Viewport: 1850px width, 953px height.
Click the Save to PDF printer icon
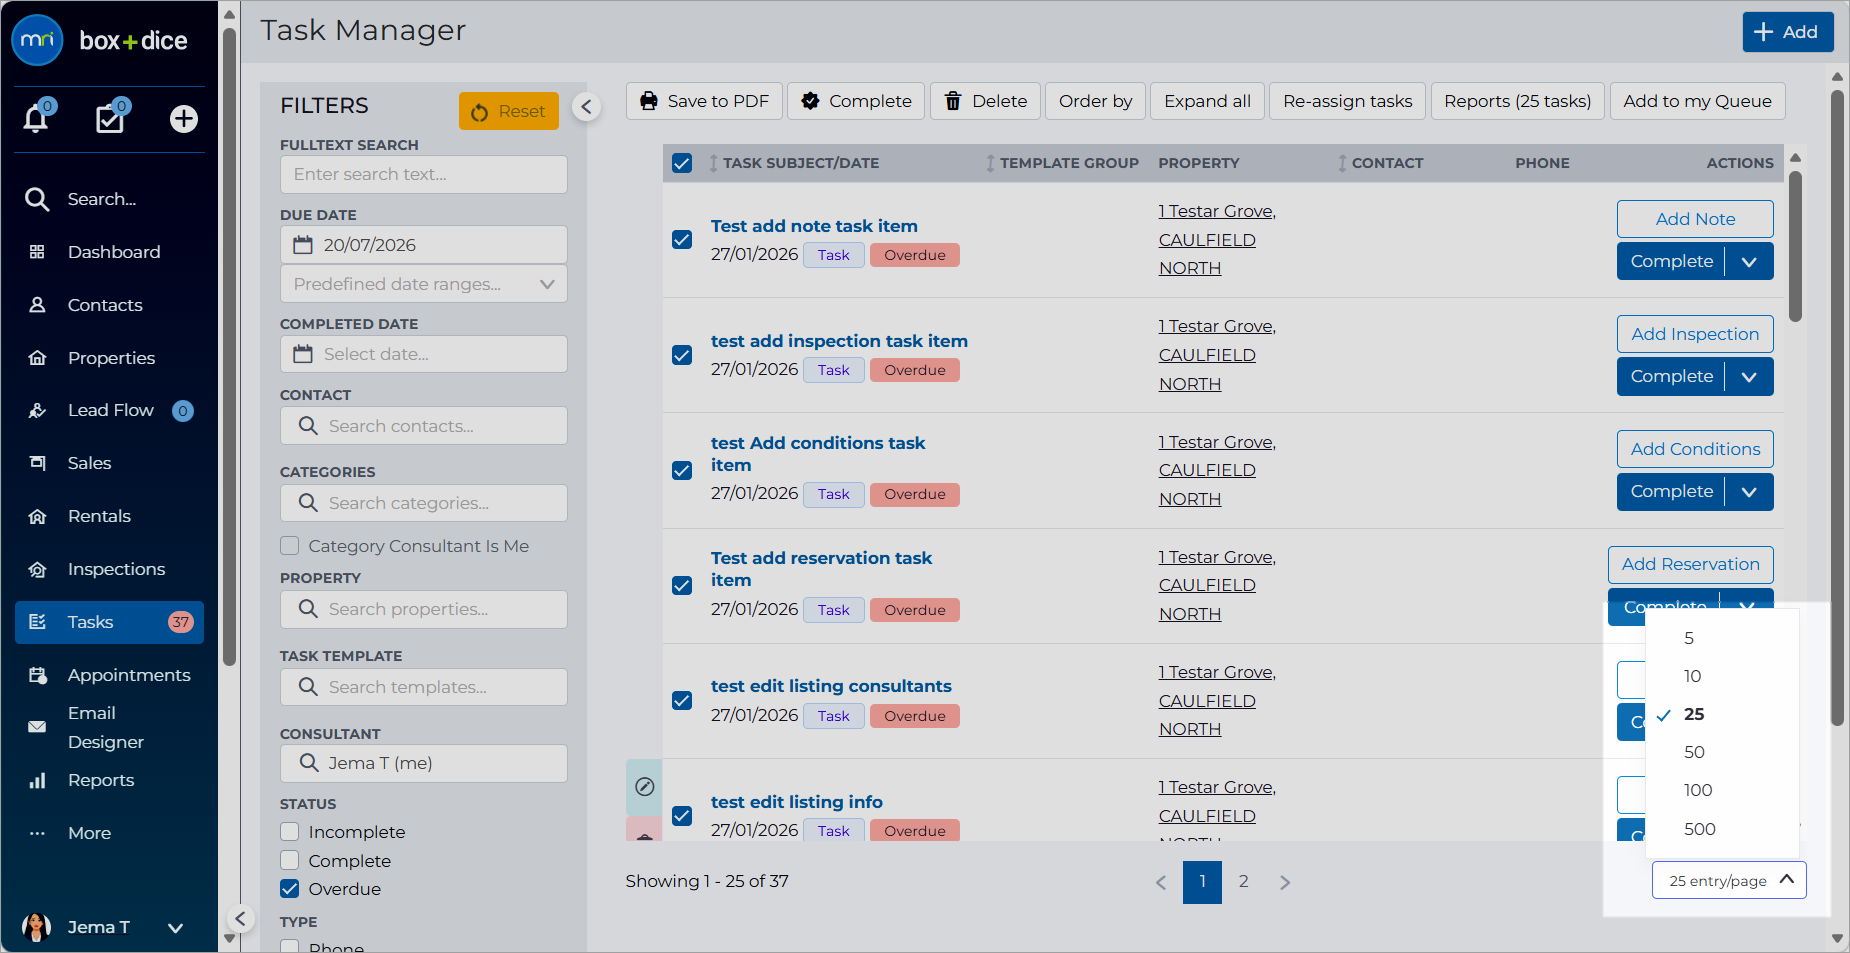click(649, 101)
